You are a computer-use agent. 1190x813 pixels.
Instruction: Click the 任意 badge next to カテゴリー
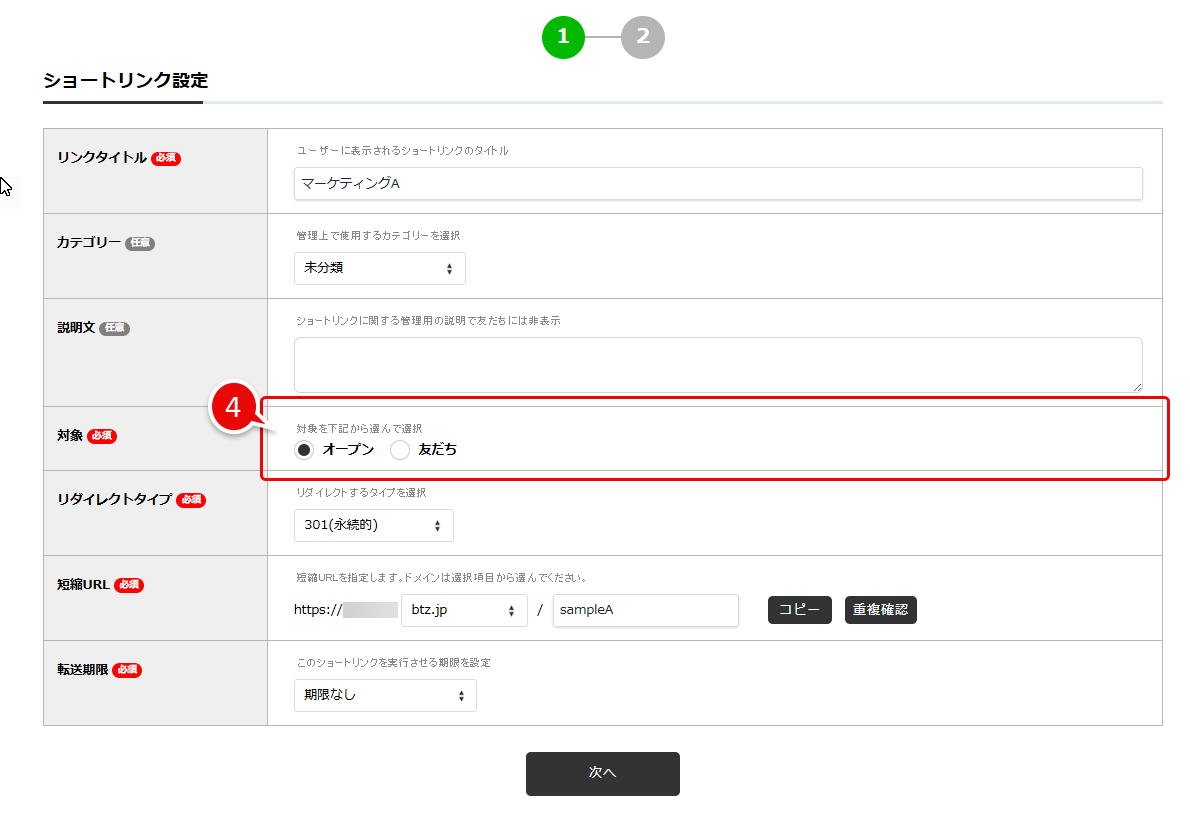(140, 243)
